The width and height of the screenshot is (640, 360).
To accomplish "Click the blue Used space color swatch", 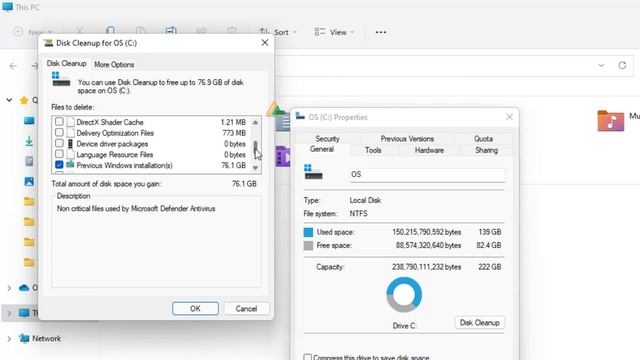I will coord(308,232).
